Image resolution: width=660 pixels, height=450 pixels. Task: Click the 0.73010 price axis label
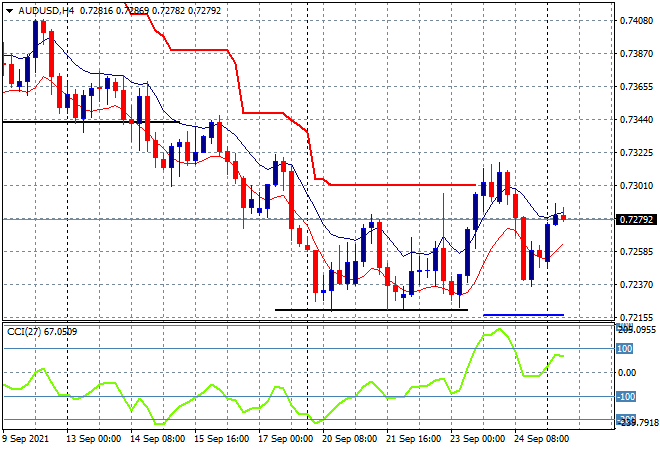636,186
